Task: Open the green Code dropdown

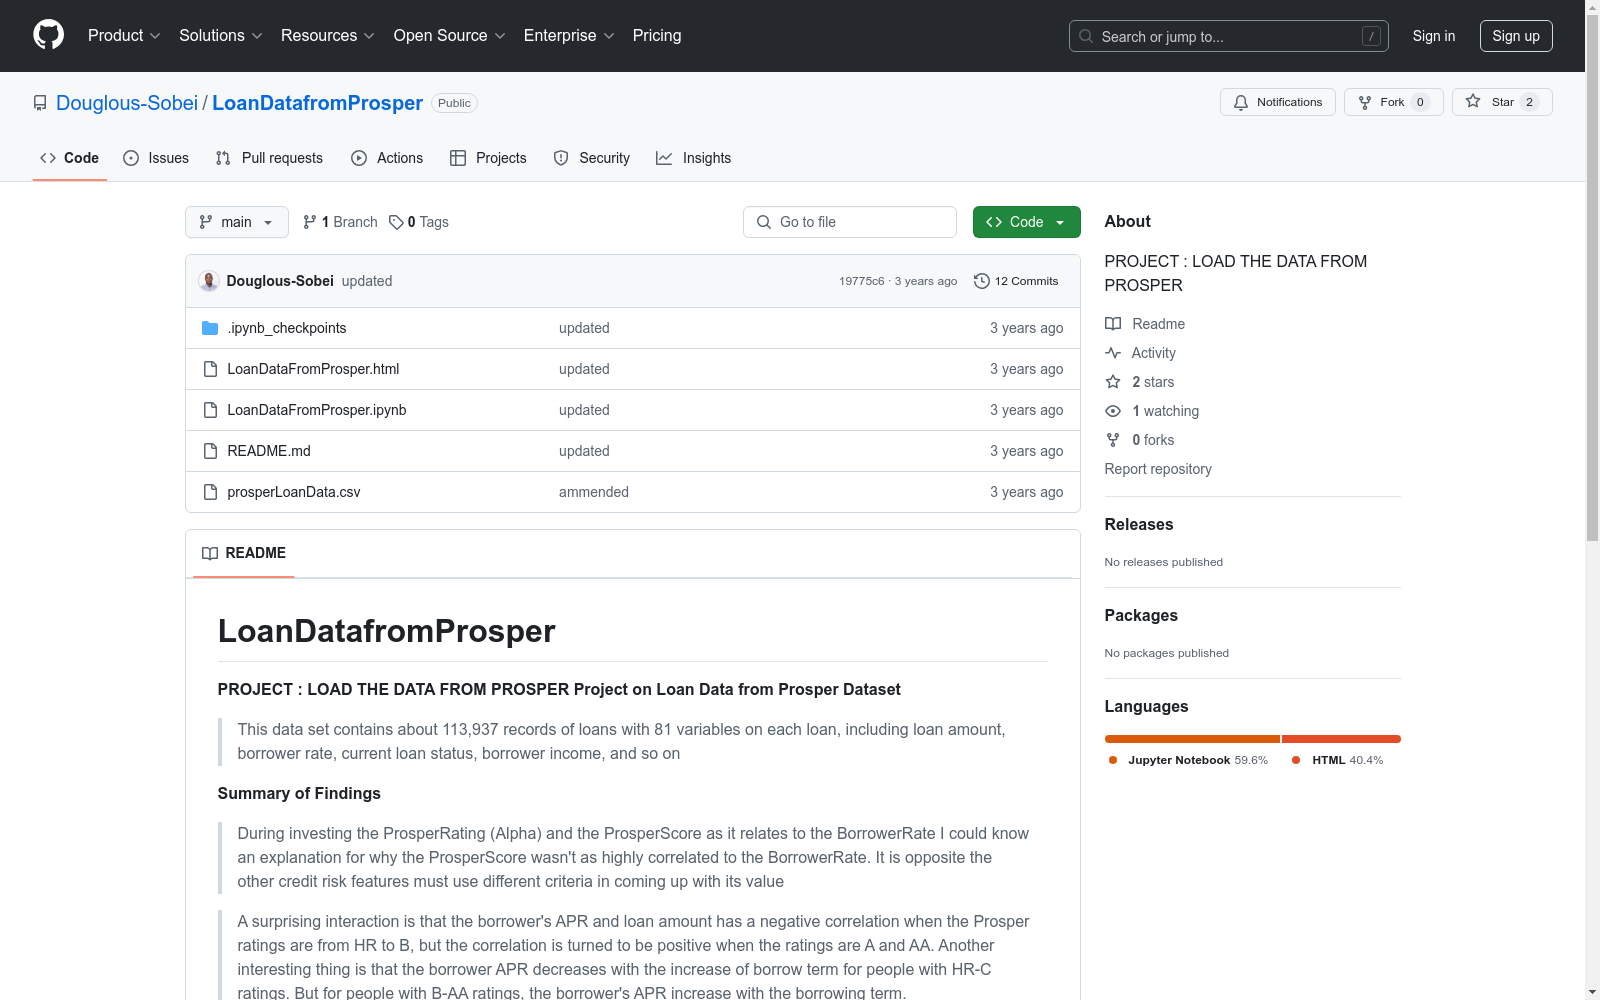Action: tap(1026, 222)
